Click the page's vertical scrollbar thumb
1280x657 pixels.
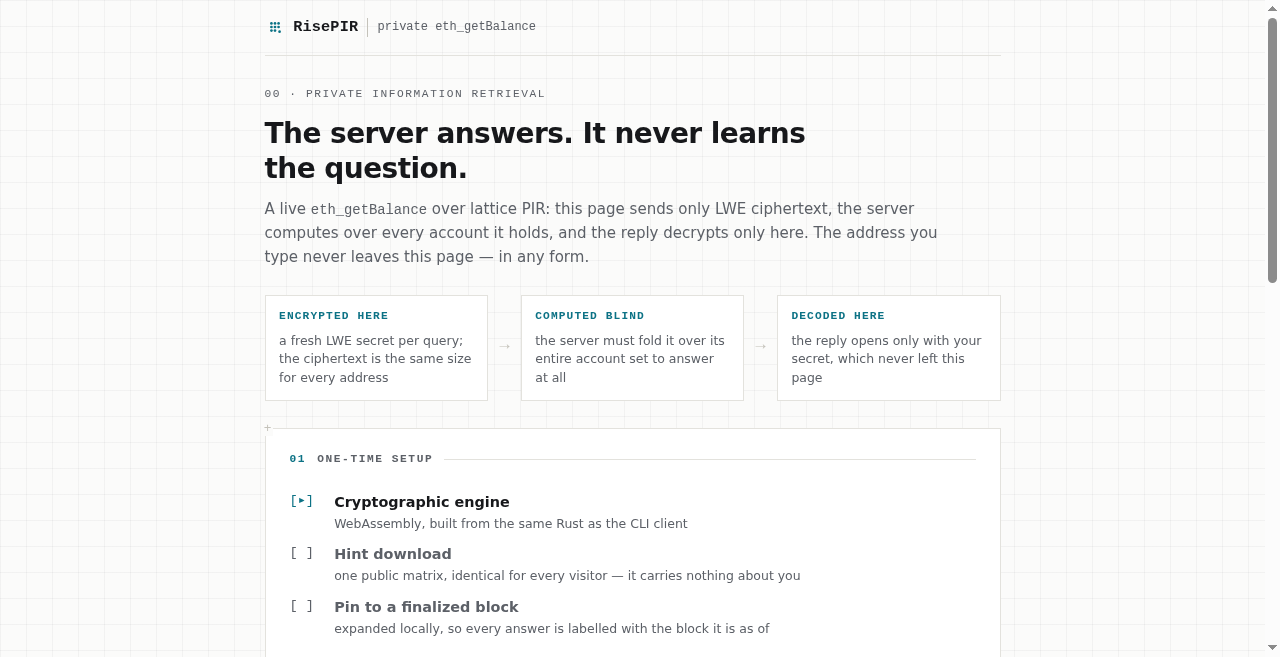coord(1272,150)
